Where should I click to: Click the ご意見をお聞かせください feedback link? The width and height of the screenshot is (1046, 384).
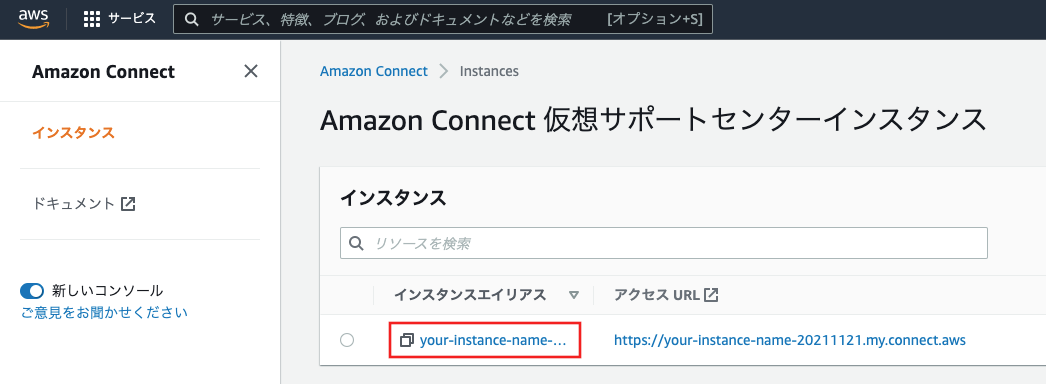pyautogui.click(x=104, y=313)
